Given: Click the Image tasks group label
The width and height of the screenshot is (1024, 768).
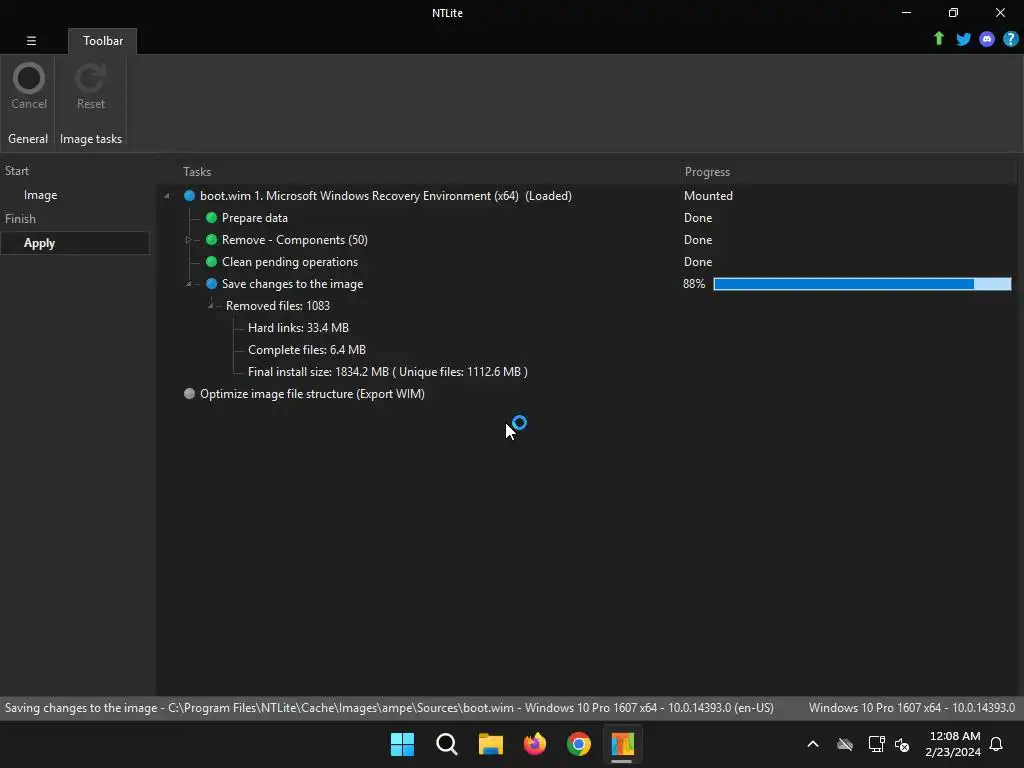Looking at the screenshot, I should pos(91,138).
